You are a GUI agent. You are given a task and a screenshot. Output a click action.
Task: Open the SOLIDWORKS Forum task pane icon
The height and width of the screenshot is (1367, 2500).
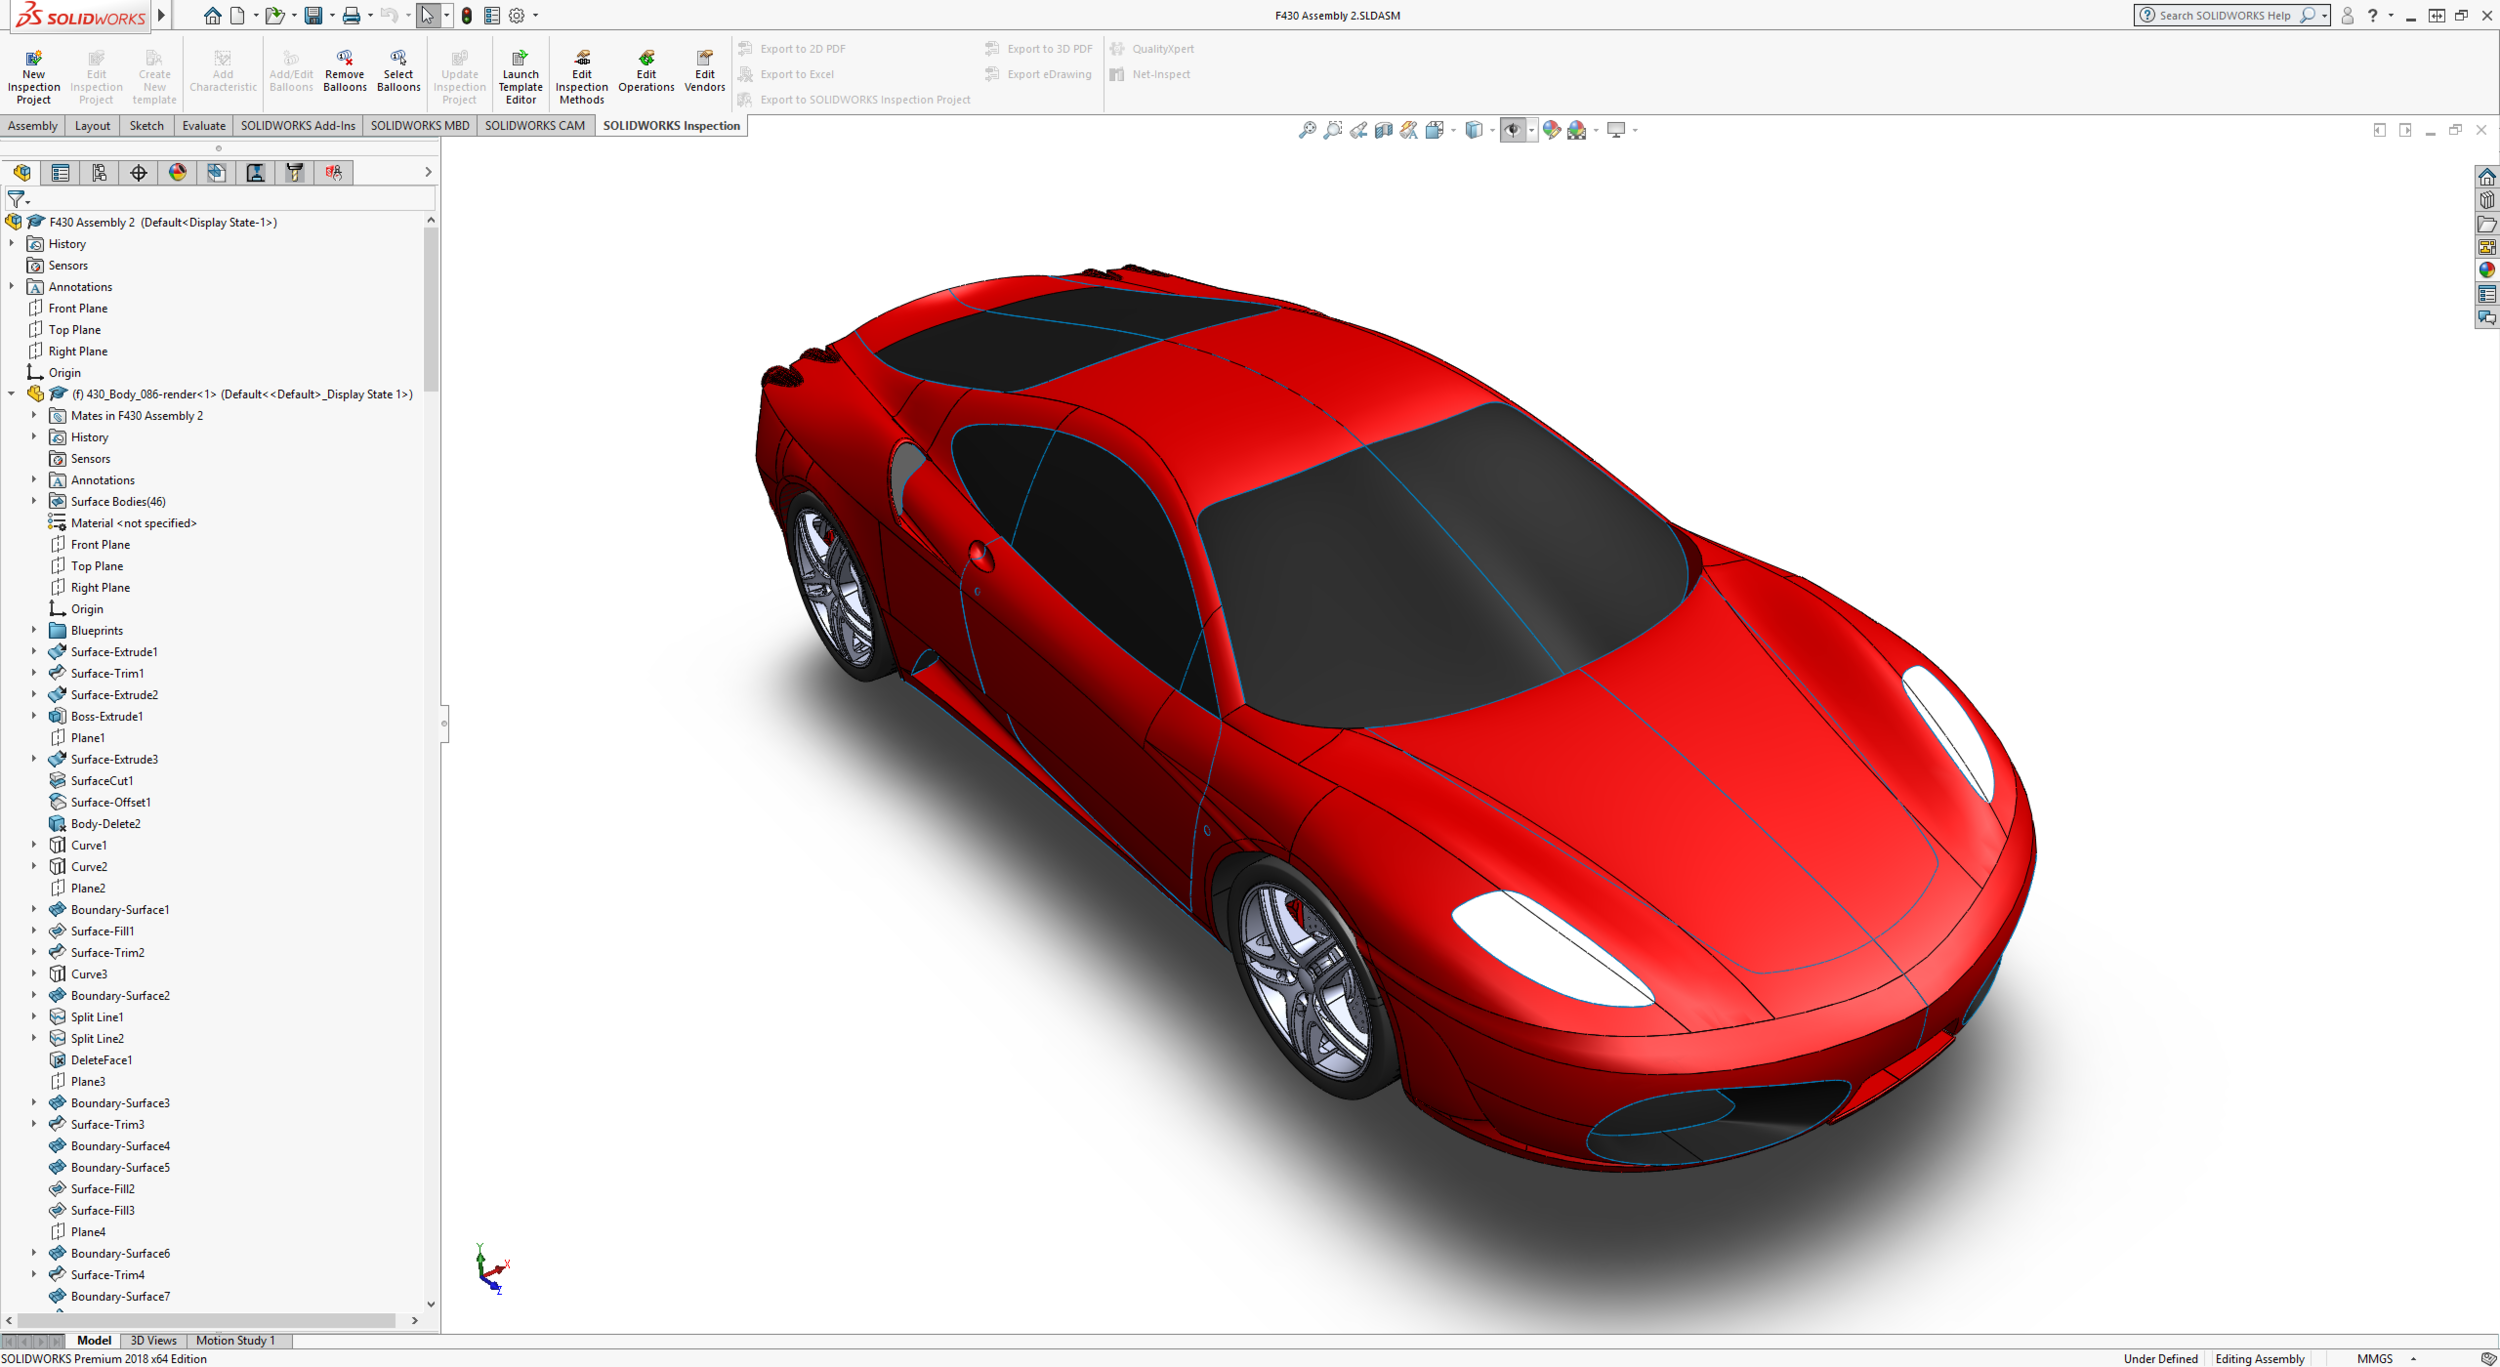coord(2486,318)
